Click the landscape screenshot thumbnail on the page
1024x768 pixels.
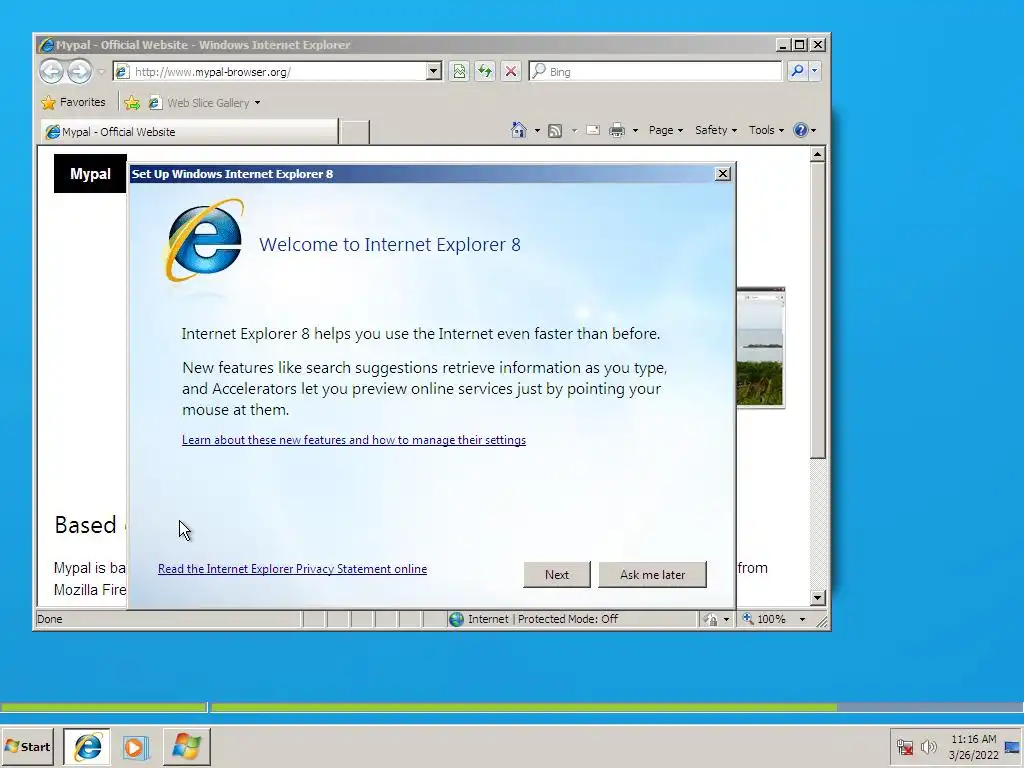[761, 347]
